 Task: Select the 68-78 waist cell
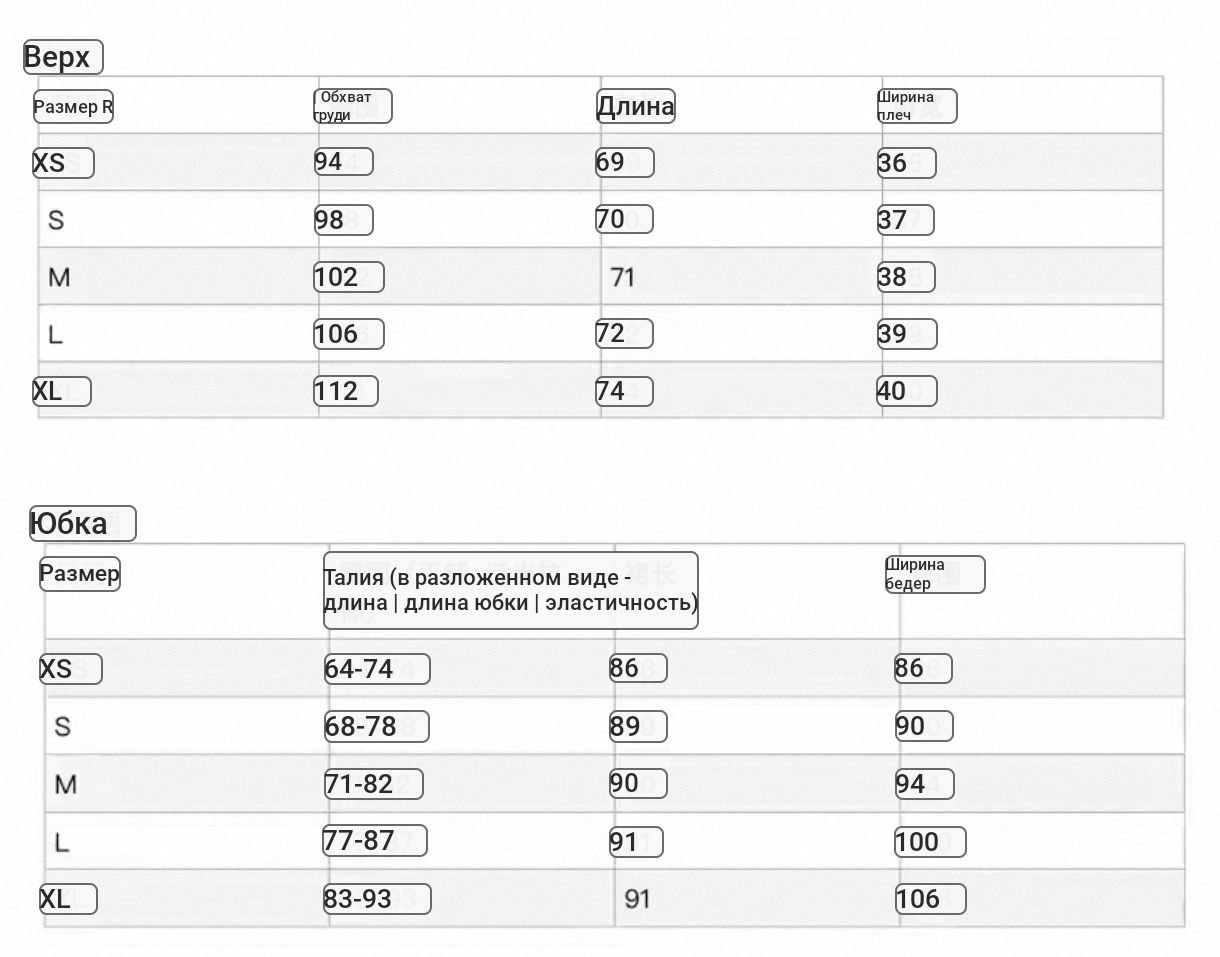[x=375, y=726]
